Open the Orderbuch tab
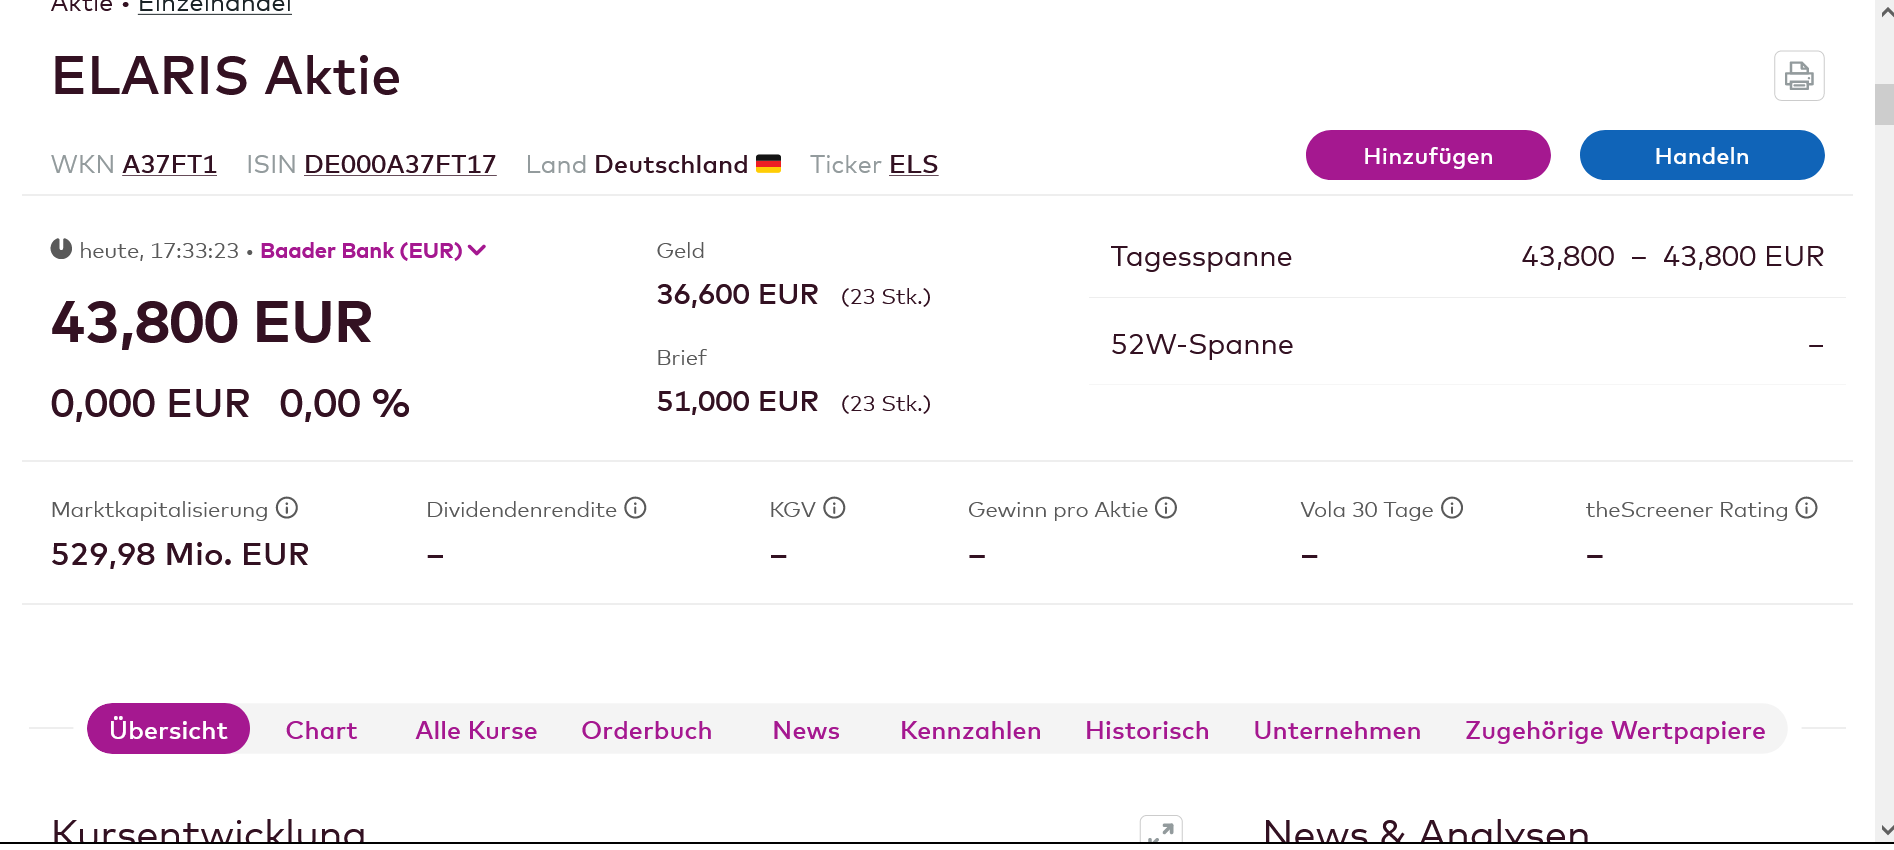The image size is (1894, 850). click(x=646, y=730)
